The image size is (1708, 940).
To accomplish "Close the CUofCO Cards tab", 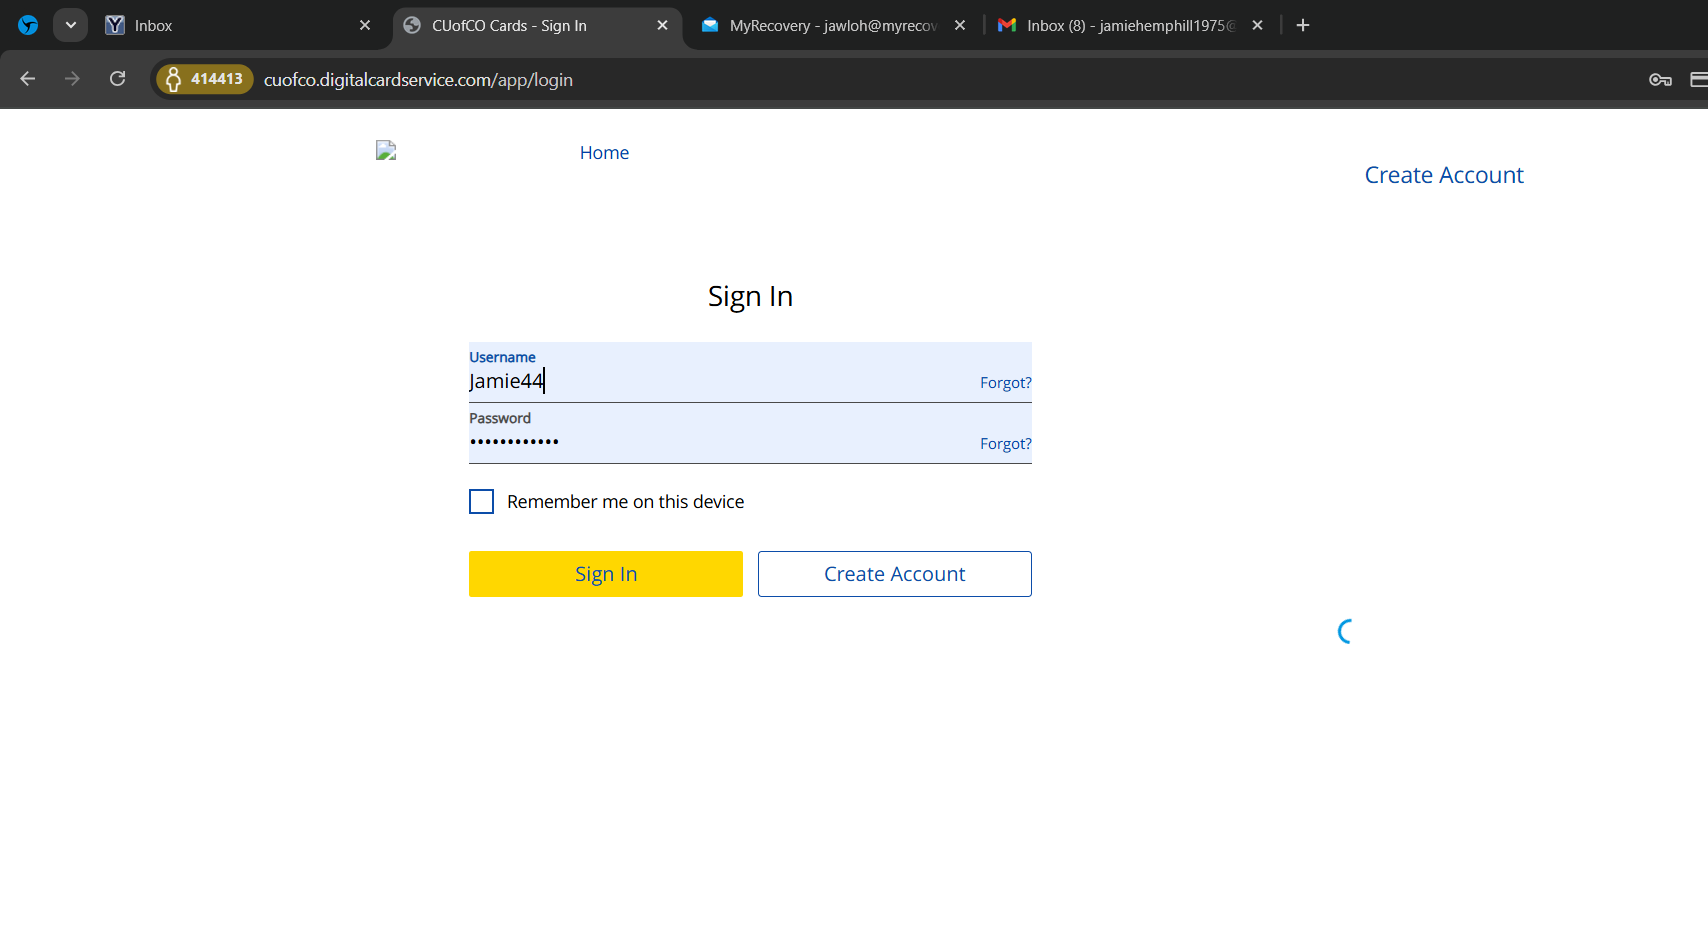I will pos(662,25).
